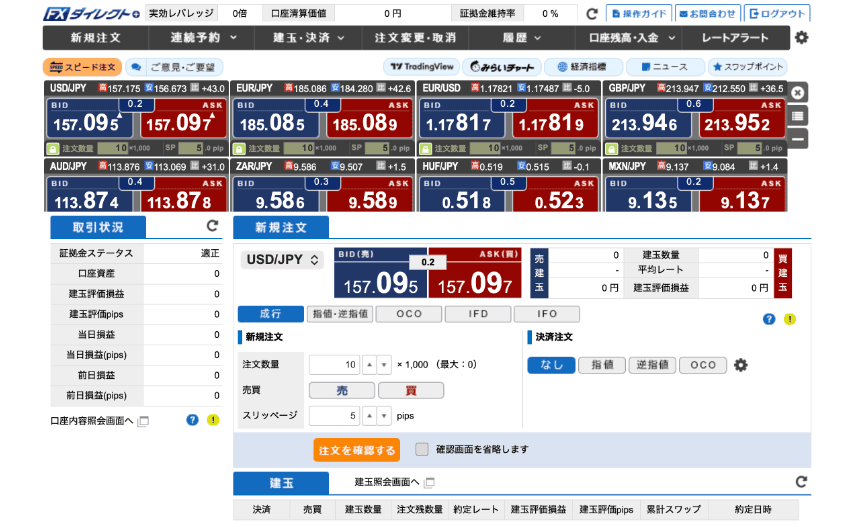850x524 pixels.
Task: Click yellow caution icon in the 新規注文 panel
Action: click(x=790, y=319)
